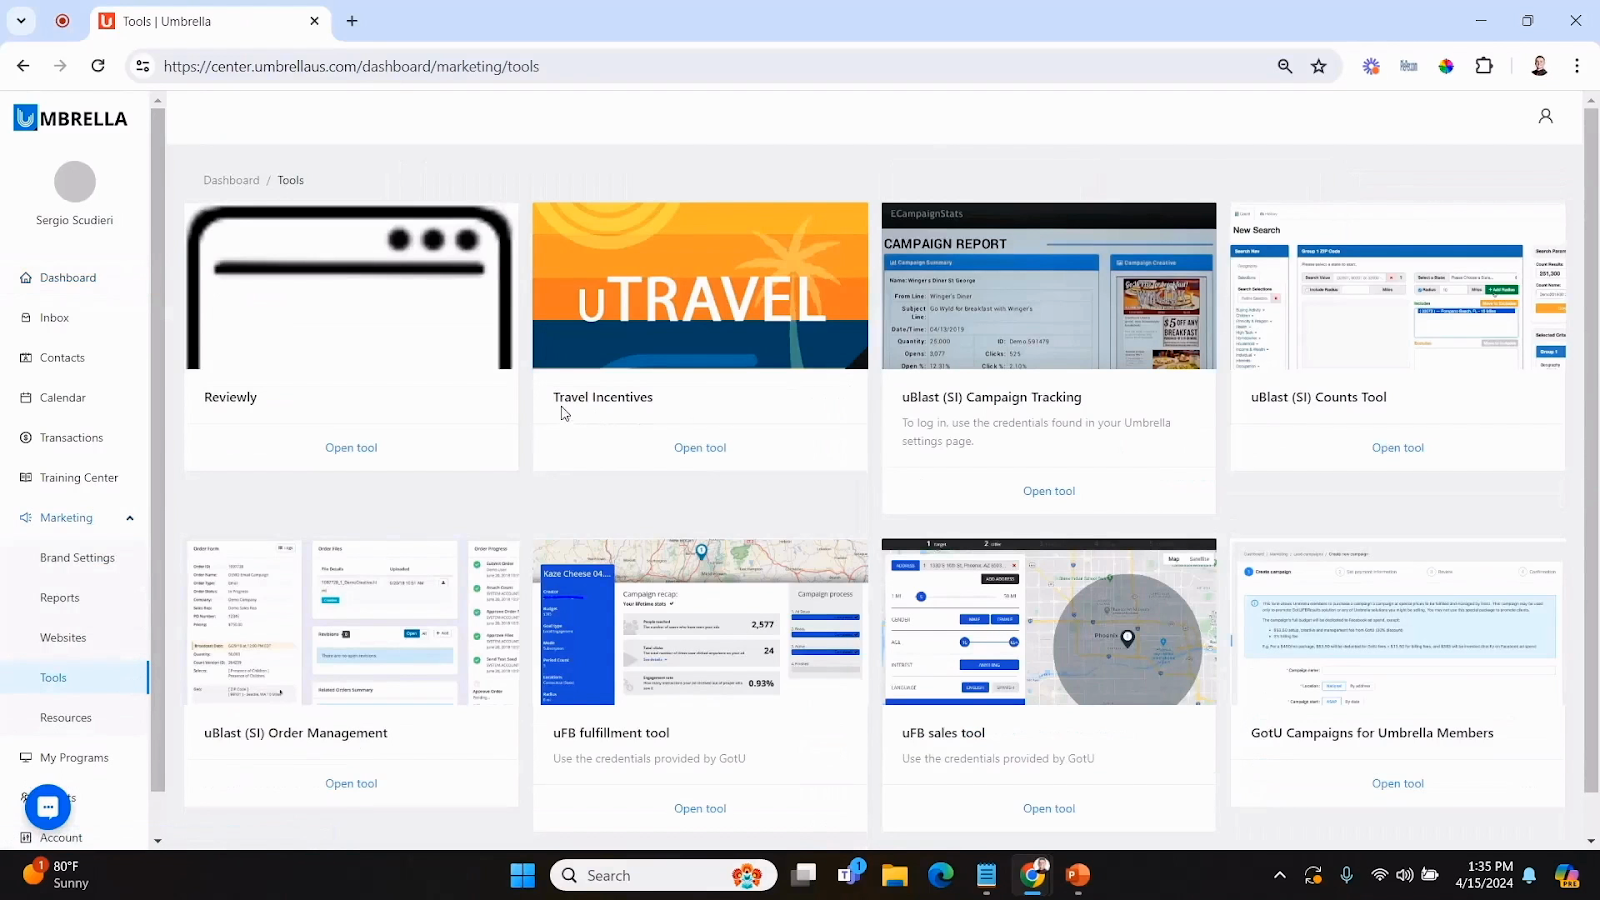Click the uFB sales tool map thumbnail

(1049, 622)
